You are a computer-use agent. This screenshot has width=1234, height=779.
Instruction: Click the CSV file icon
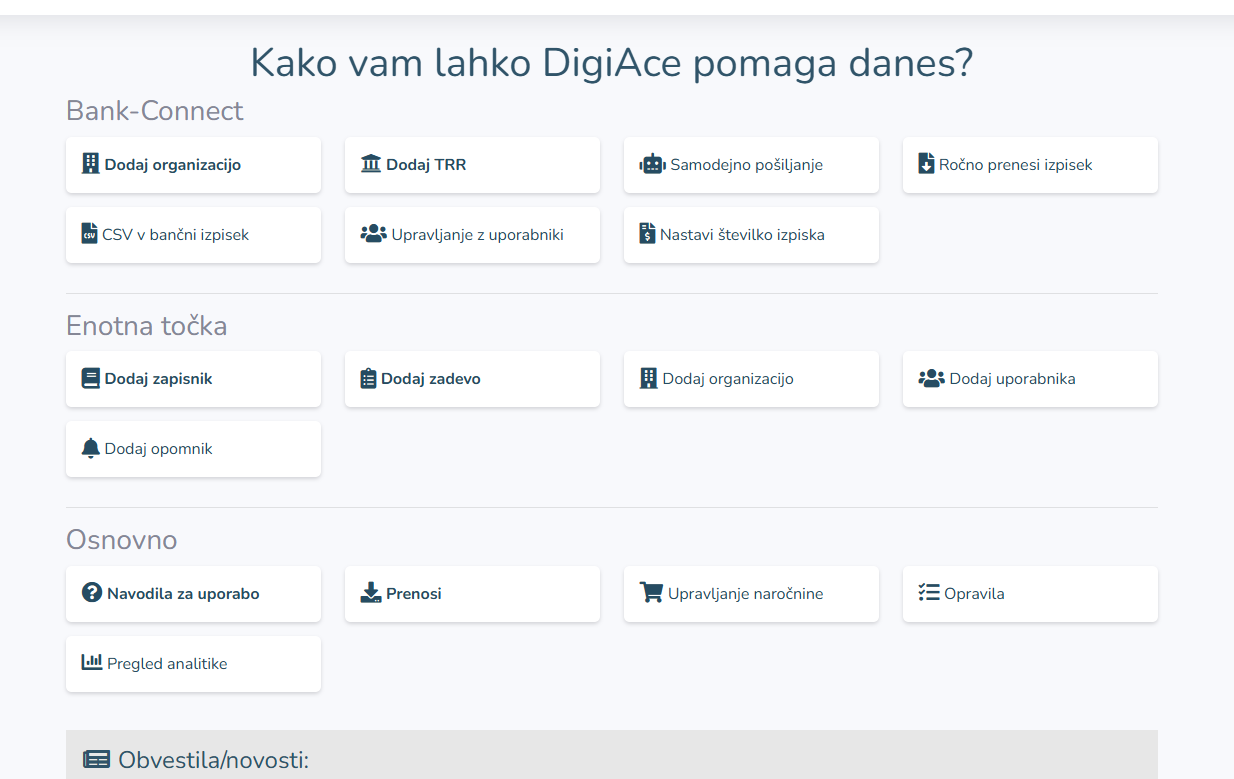89,235
